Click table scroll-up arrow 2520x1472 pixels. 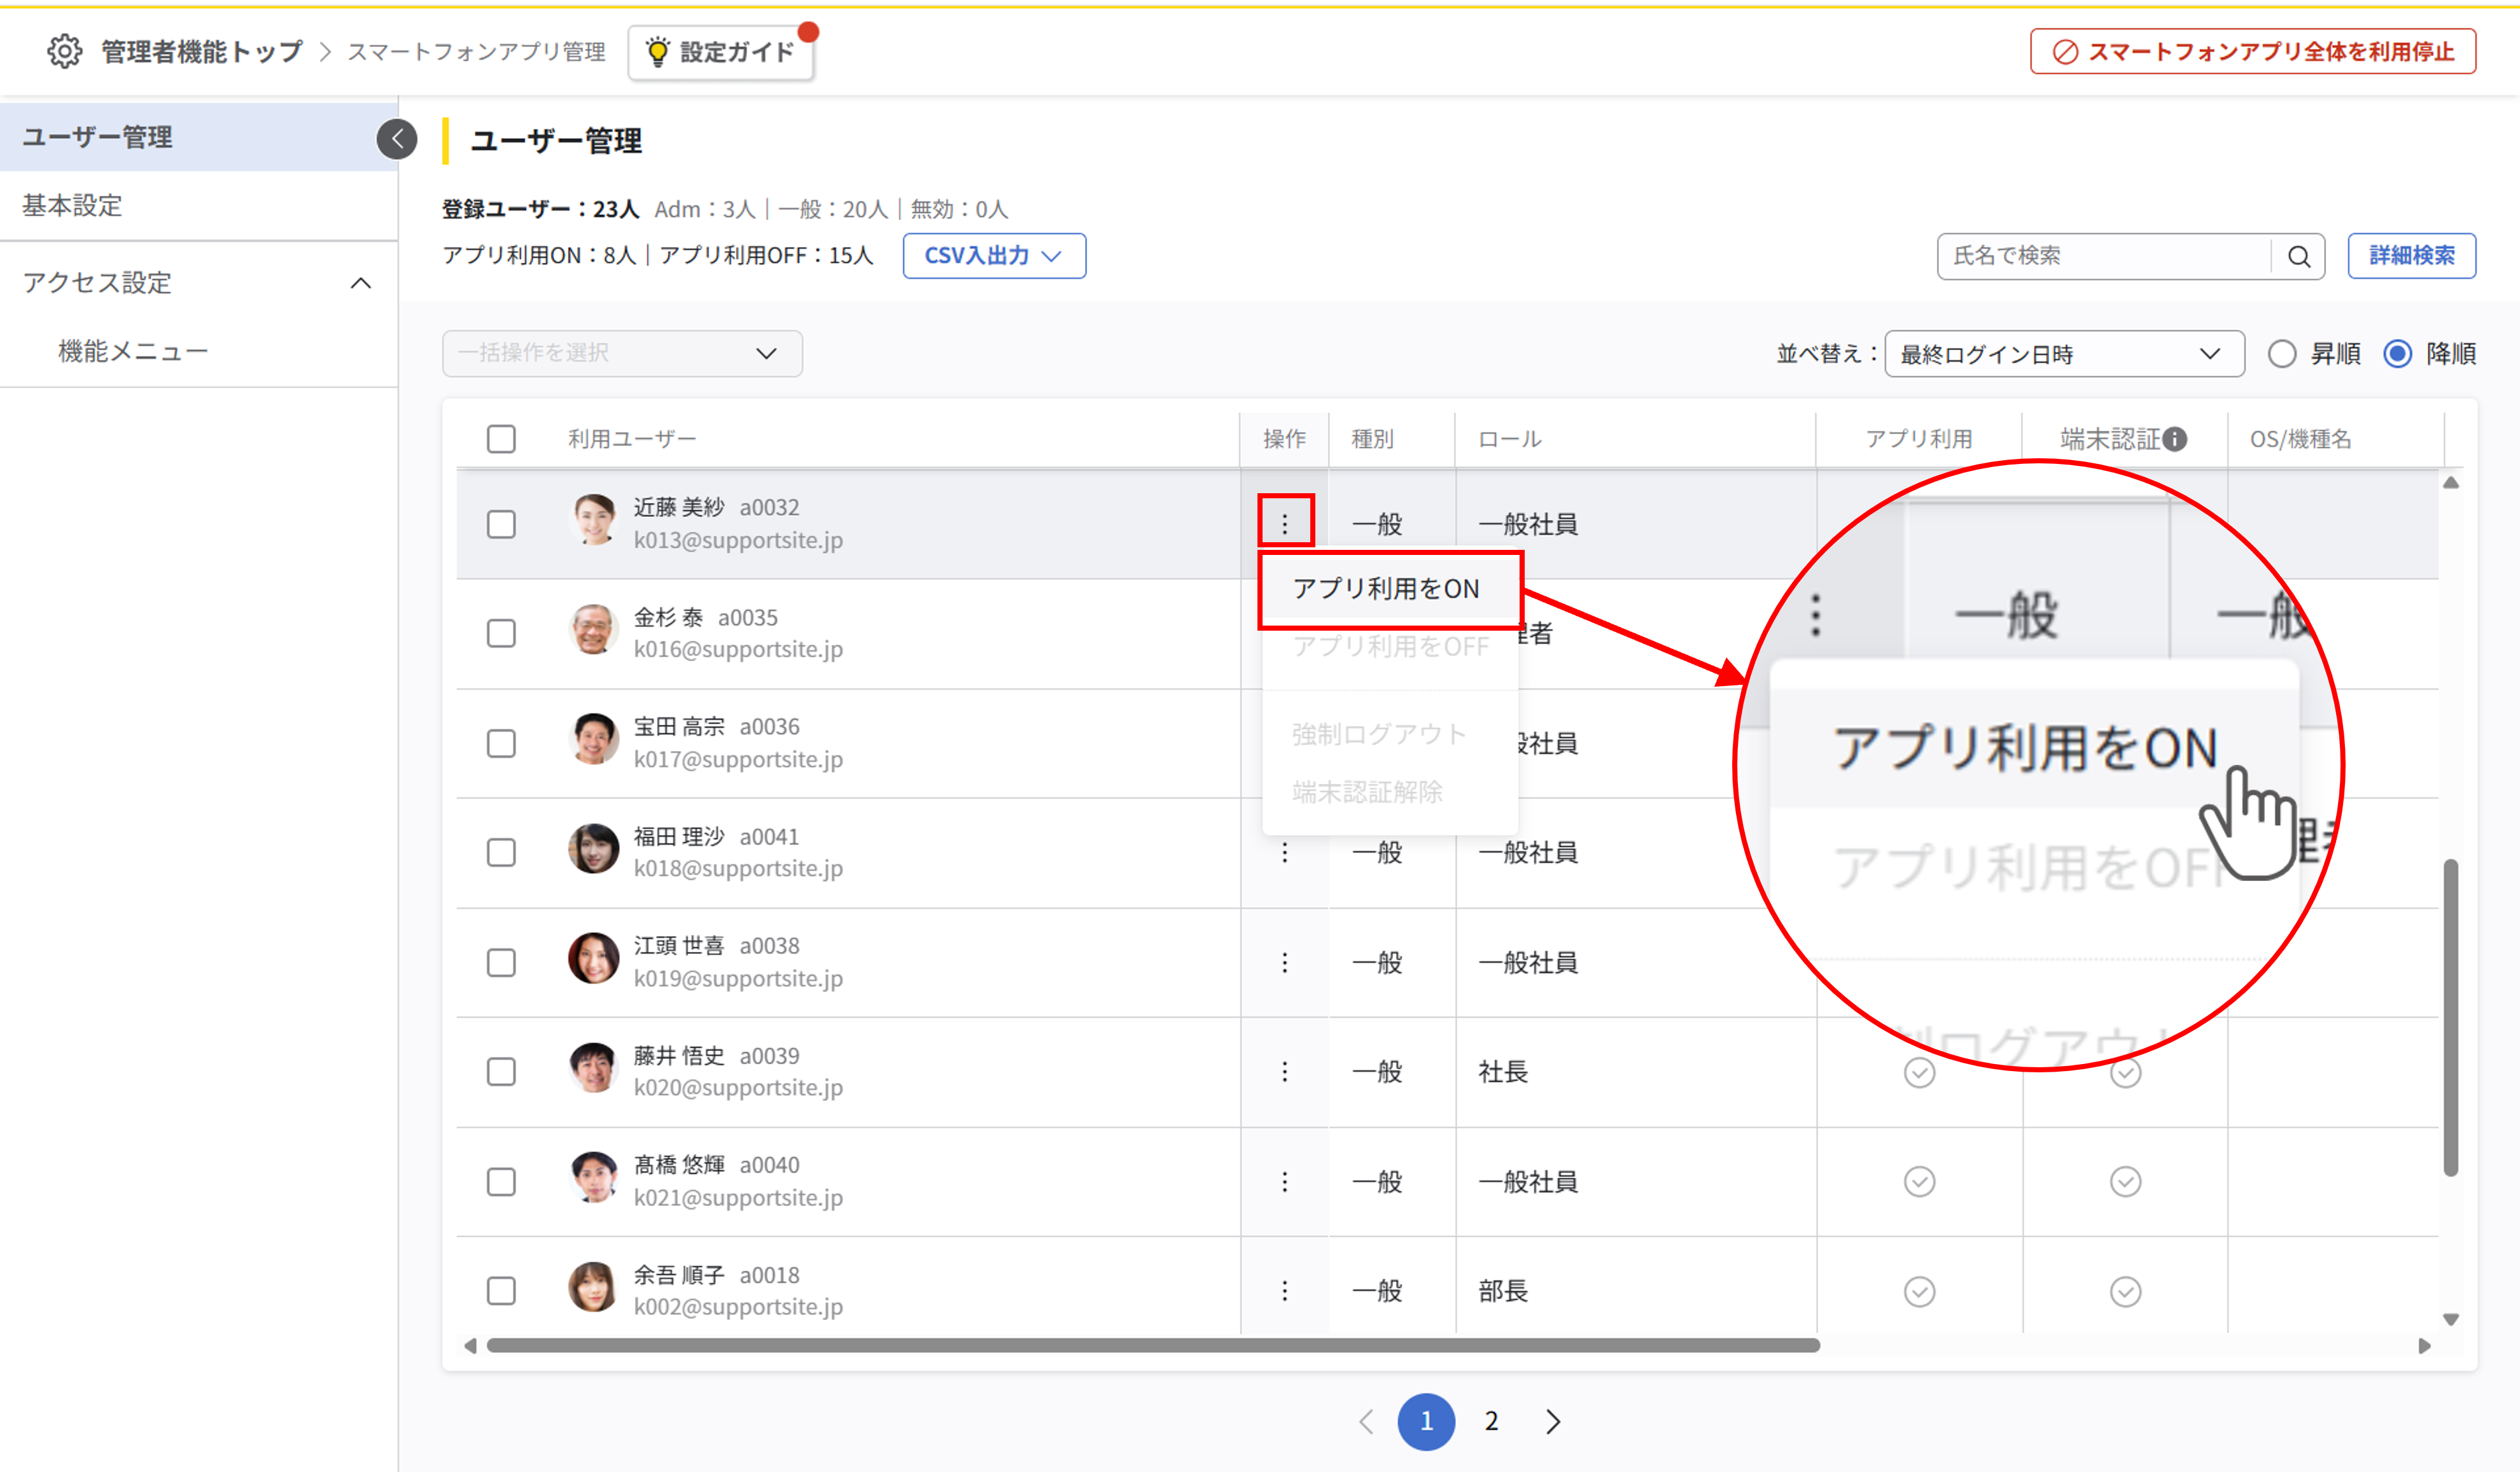click(x=2451, y=483)
